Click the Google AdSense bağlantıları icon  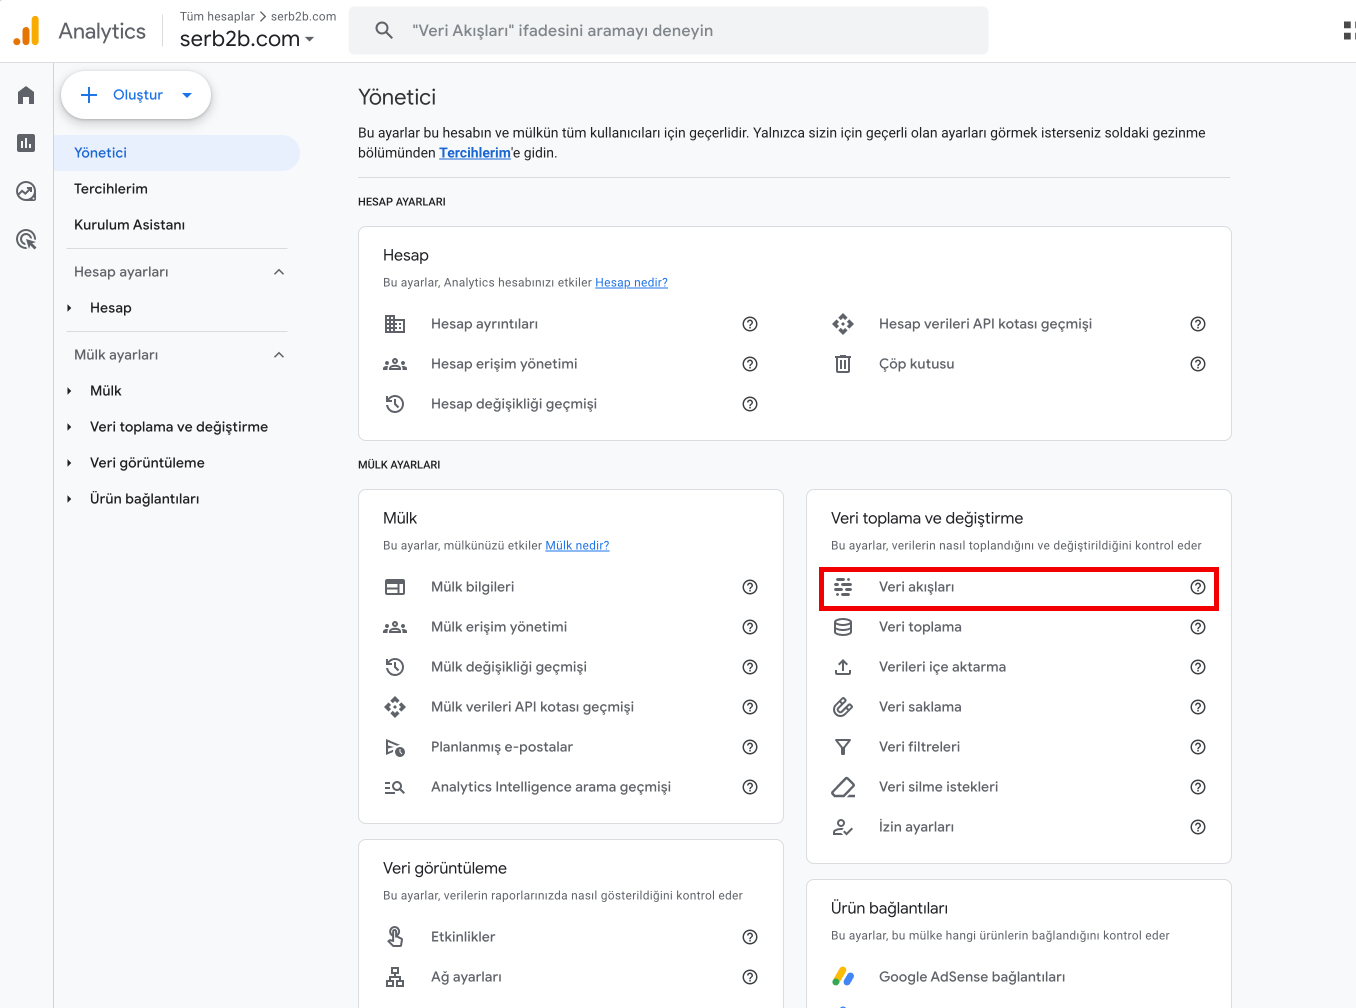[843, 977]
